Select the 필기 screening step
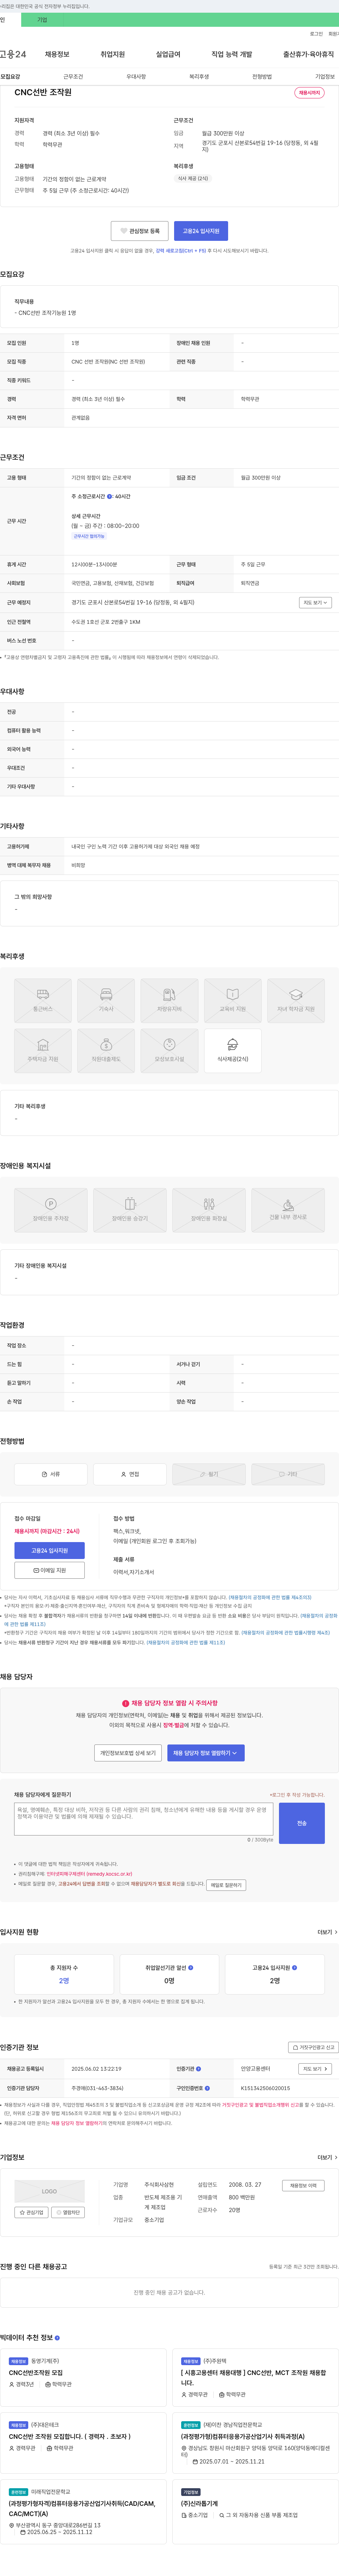The width and height of the screenshot is (339, 2576). 209,1474
